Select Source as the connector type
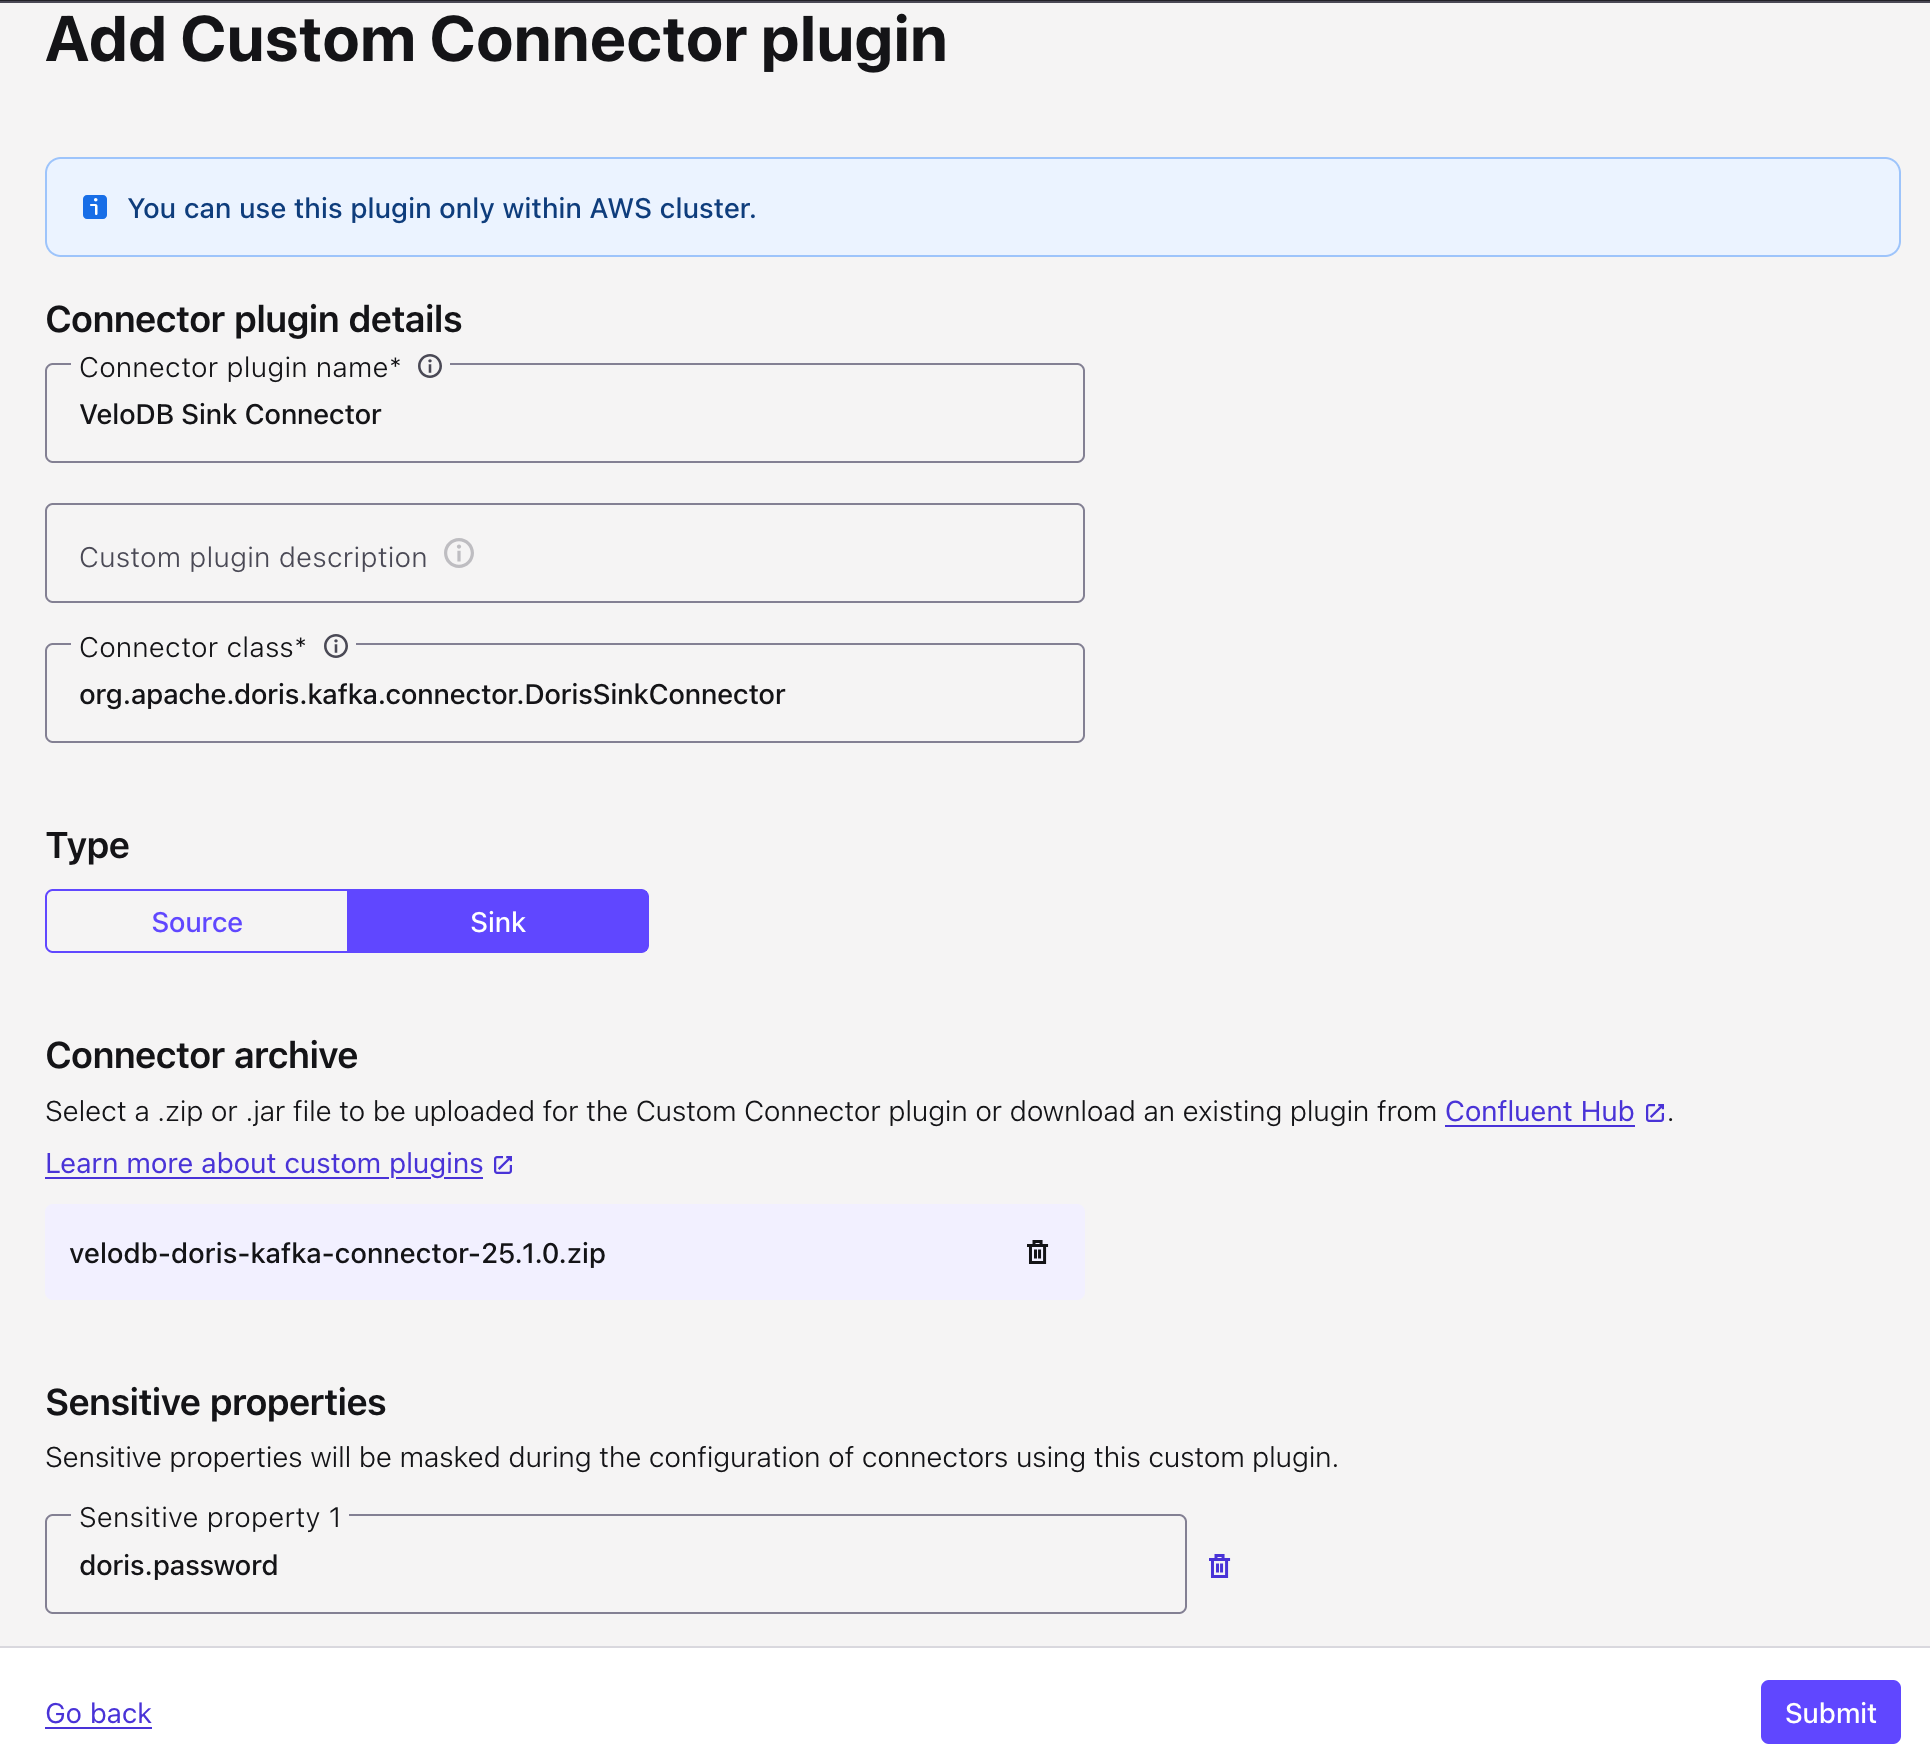1930x1760 pixels. [196, 921]
